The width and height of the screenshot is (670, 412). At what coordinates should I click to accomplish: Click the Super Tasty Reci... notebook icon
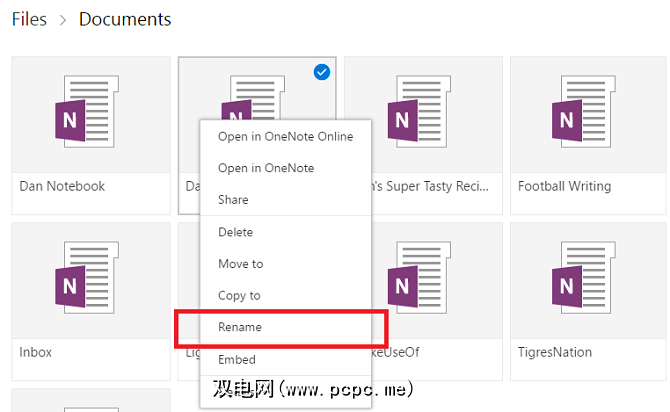[x=419, y=112]
